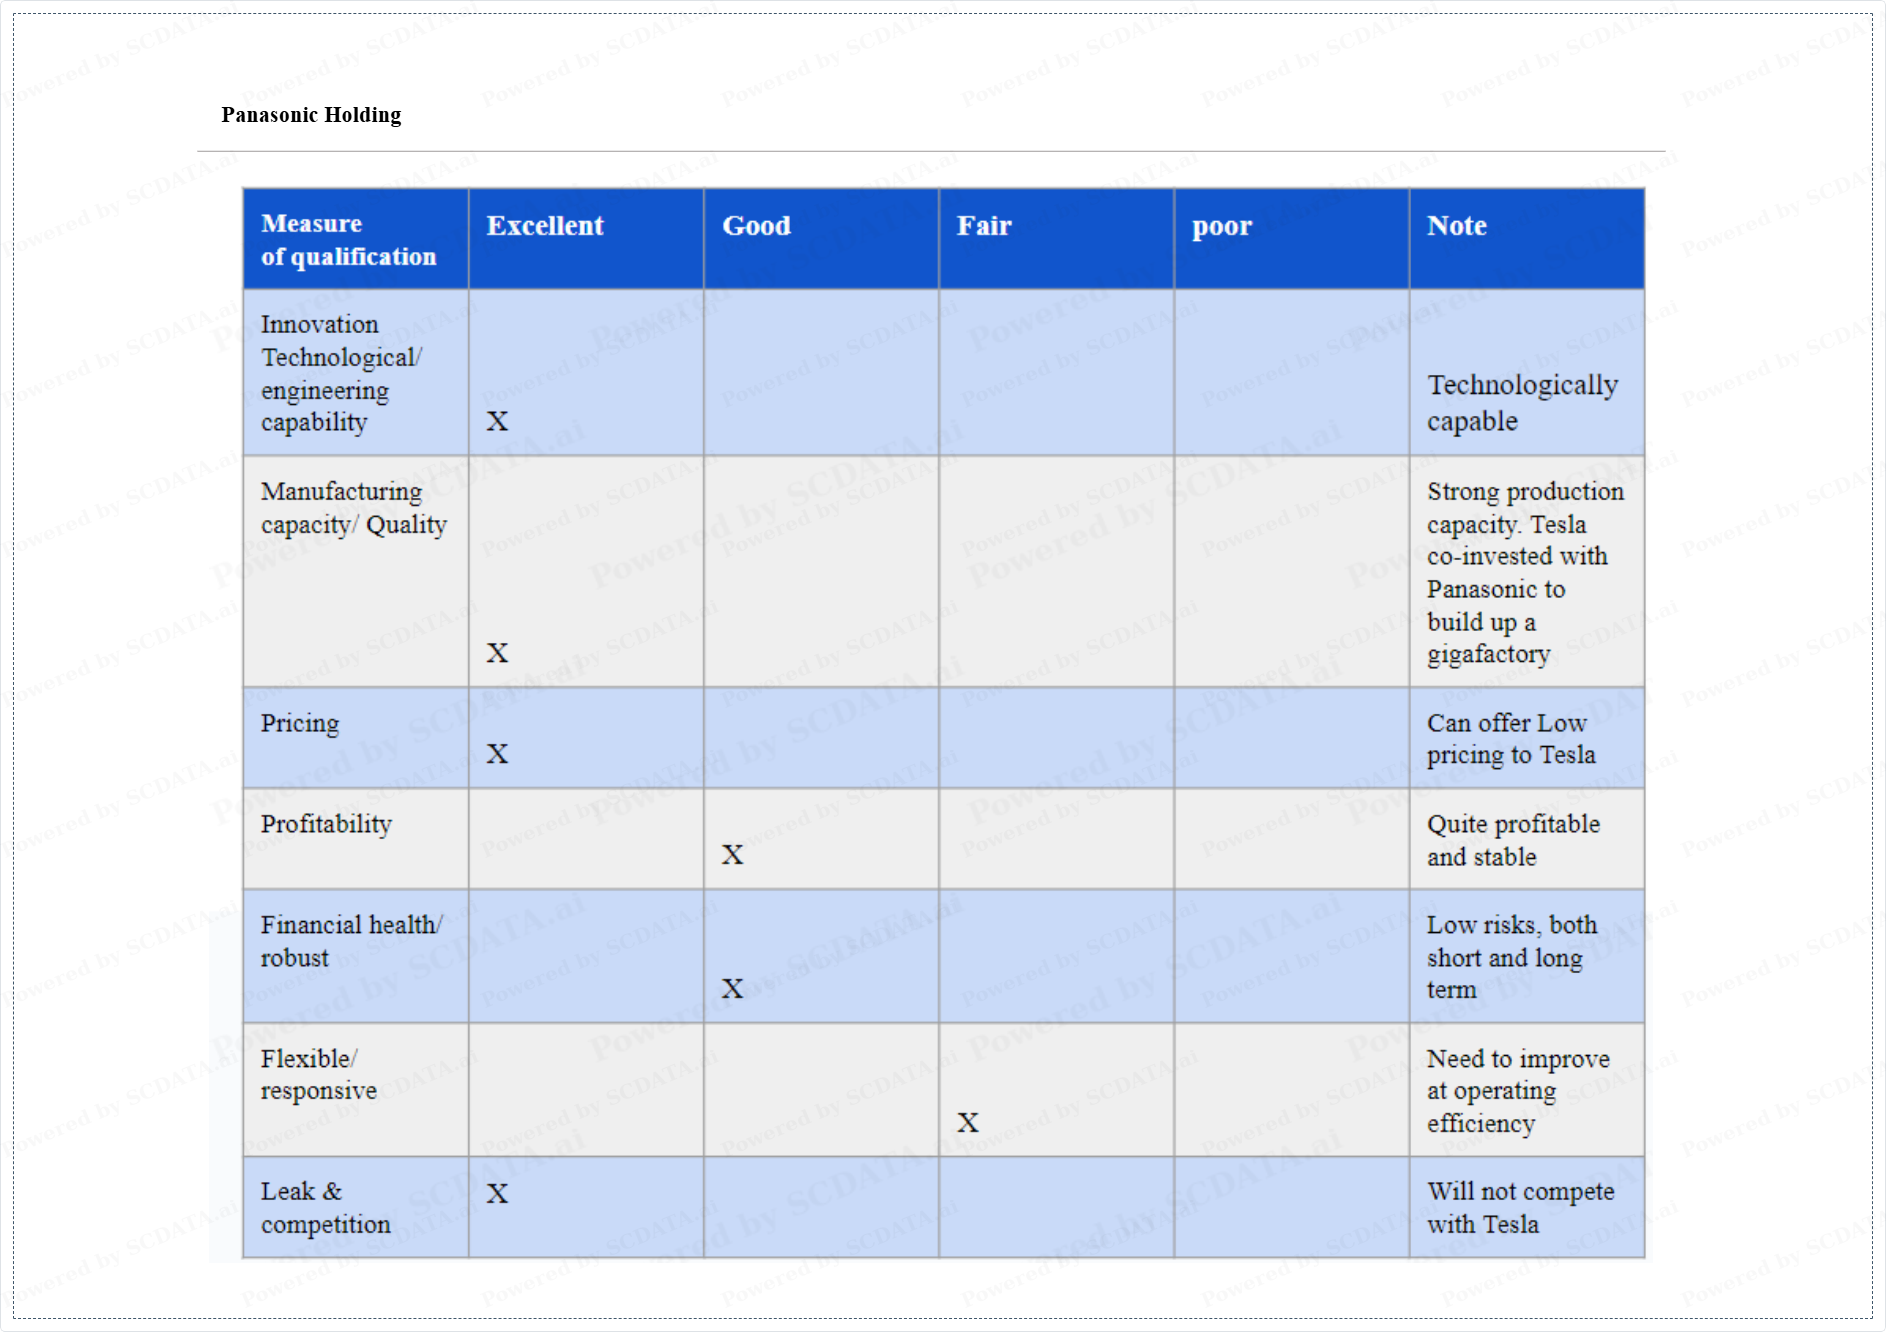1886x1332 pixels.
Task: Select the 'Note' column header
Action: [1527, 239]
